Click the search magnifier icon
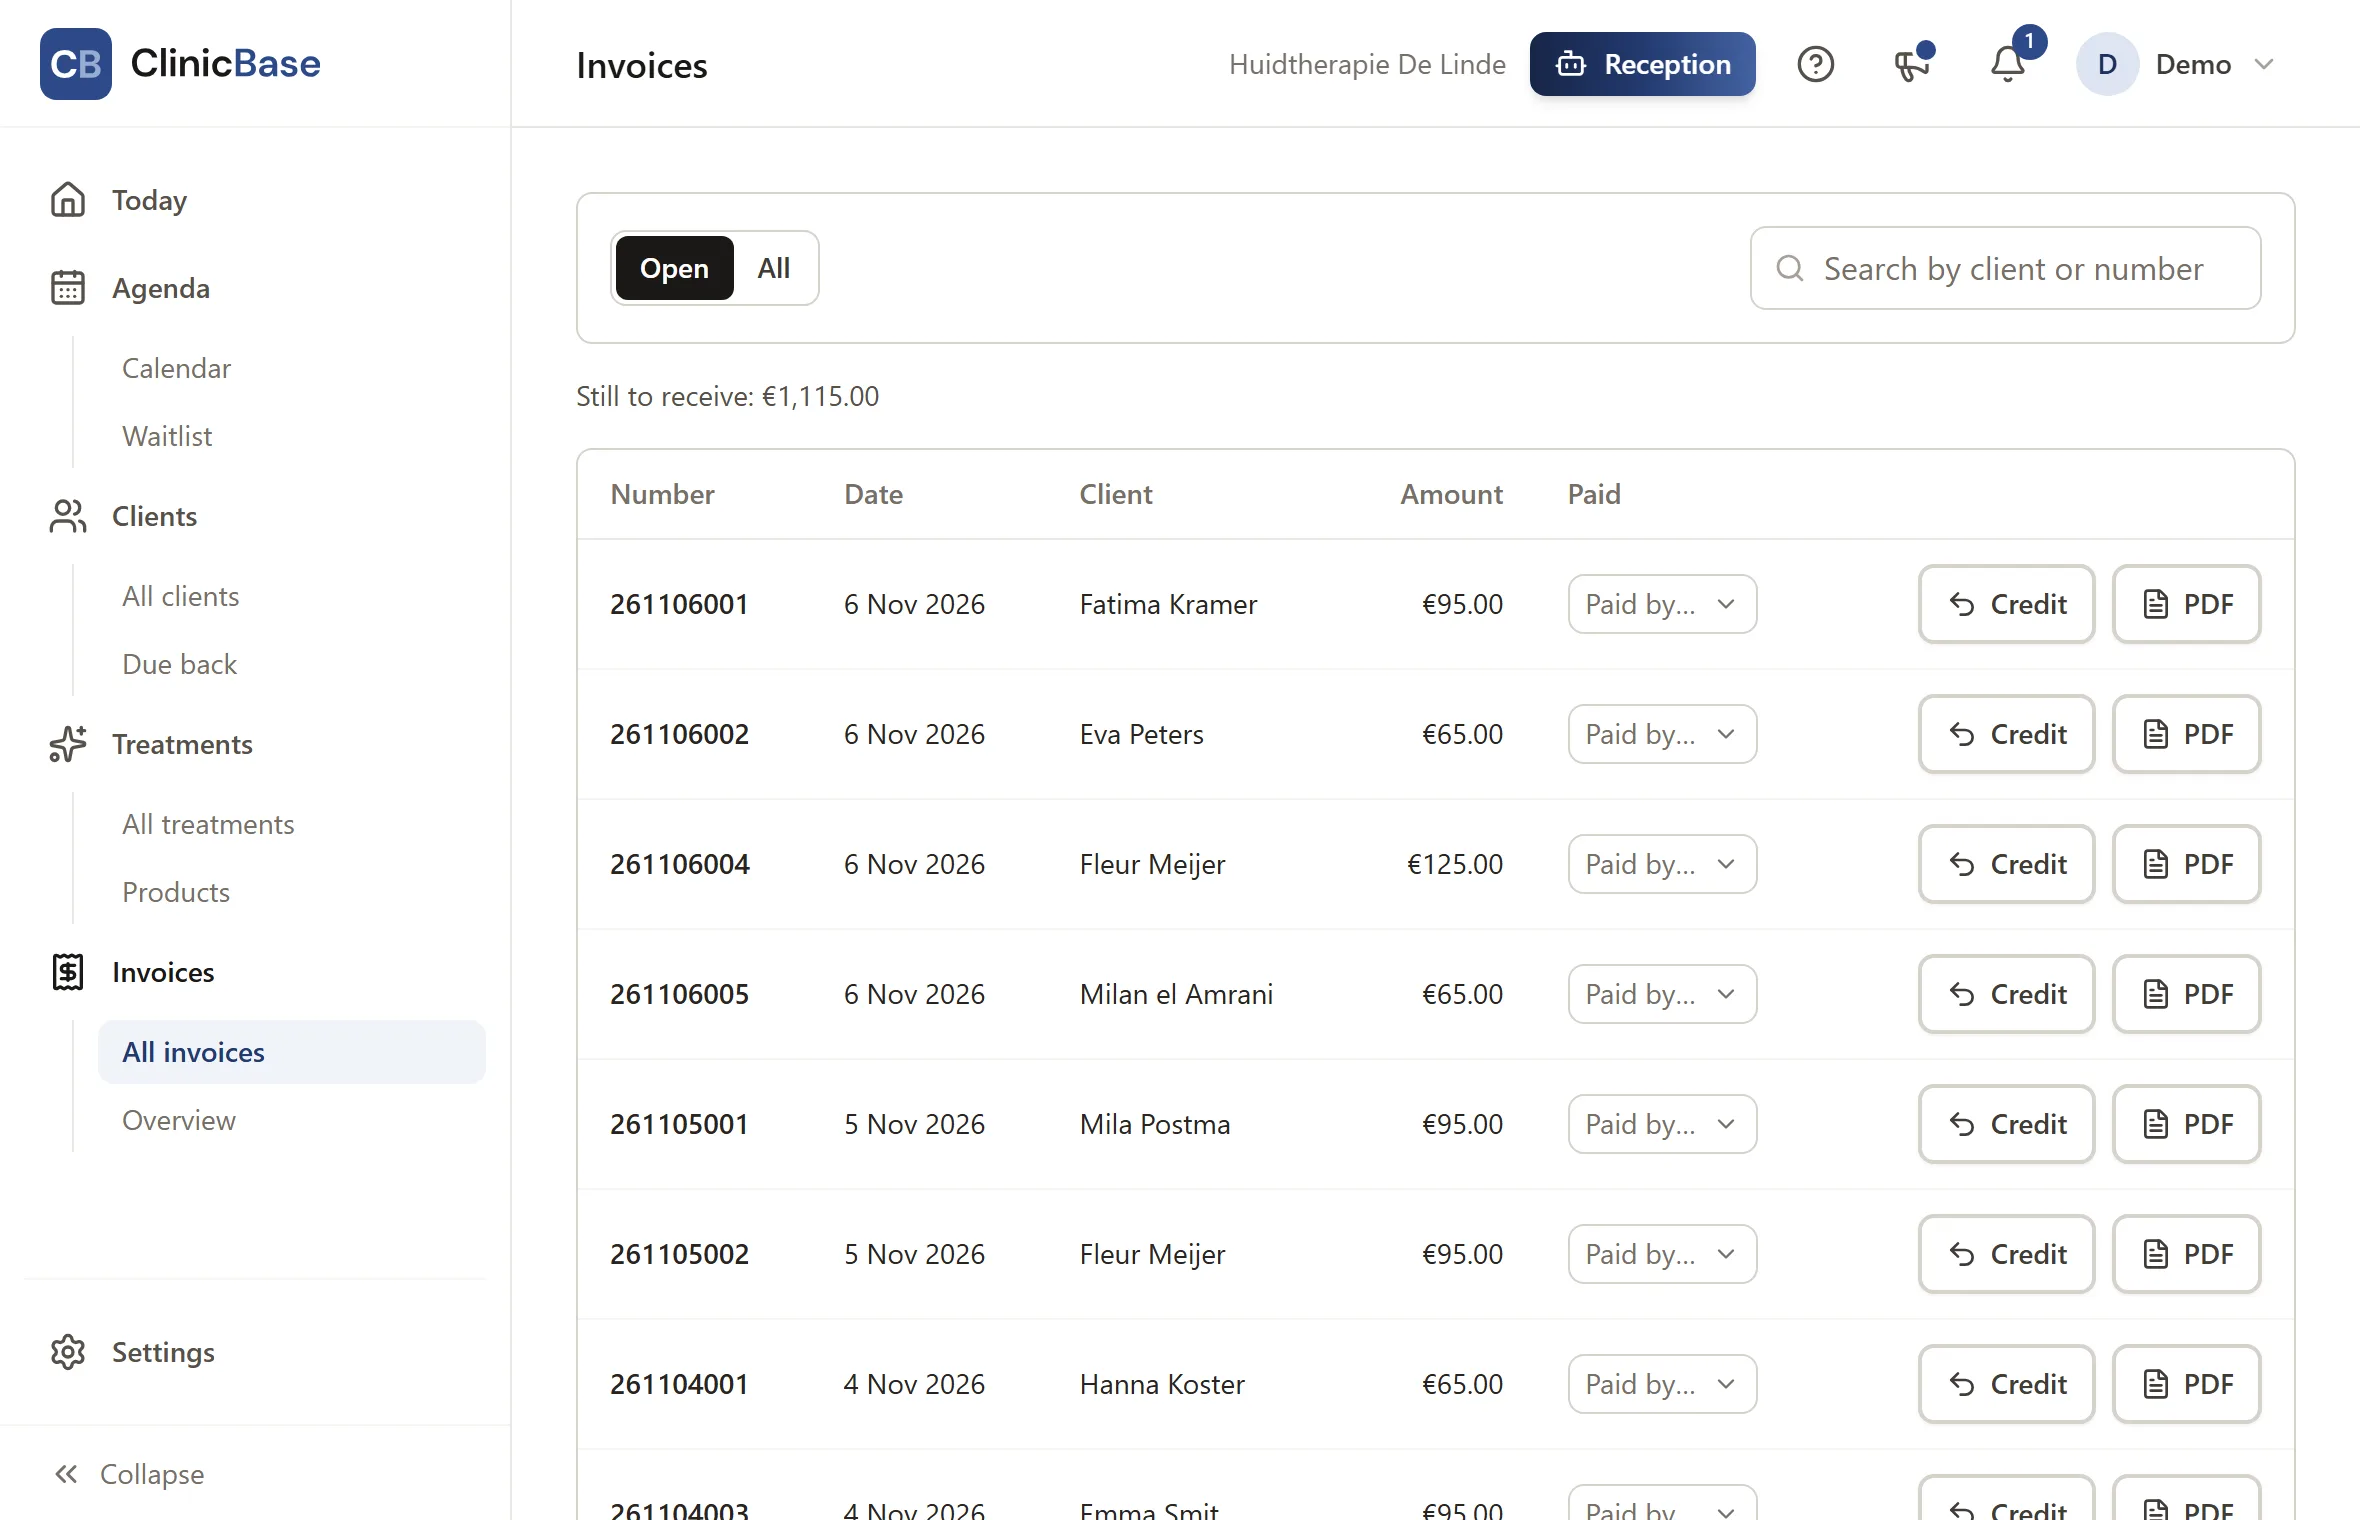Viewport: 2360px width, 1520px height. 1790,268
